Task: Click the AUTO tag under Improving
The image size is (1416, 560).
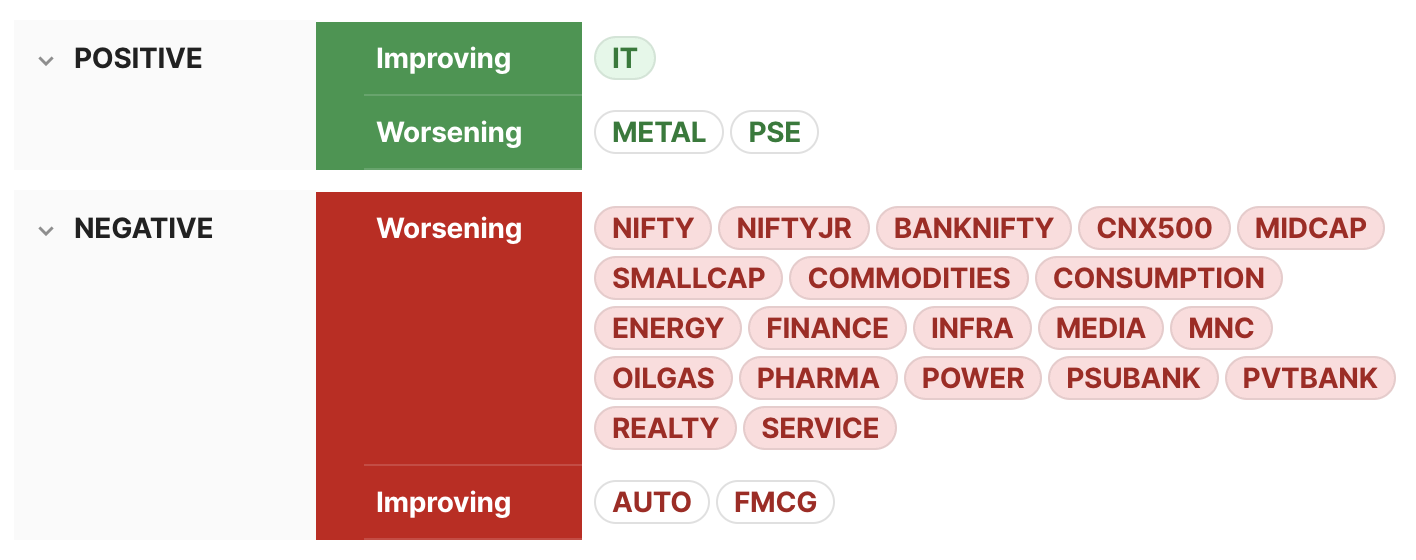Action: pos(652,503)
